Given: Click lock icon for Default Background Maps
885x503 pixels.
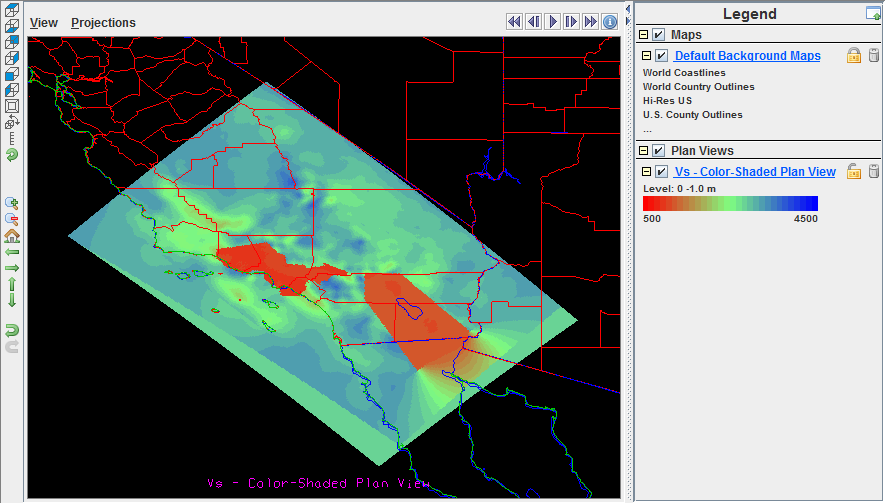Looking at the screenshot, I should (854, 56).
